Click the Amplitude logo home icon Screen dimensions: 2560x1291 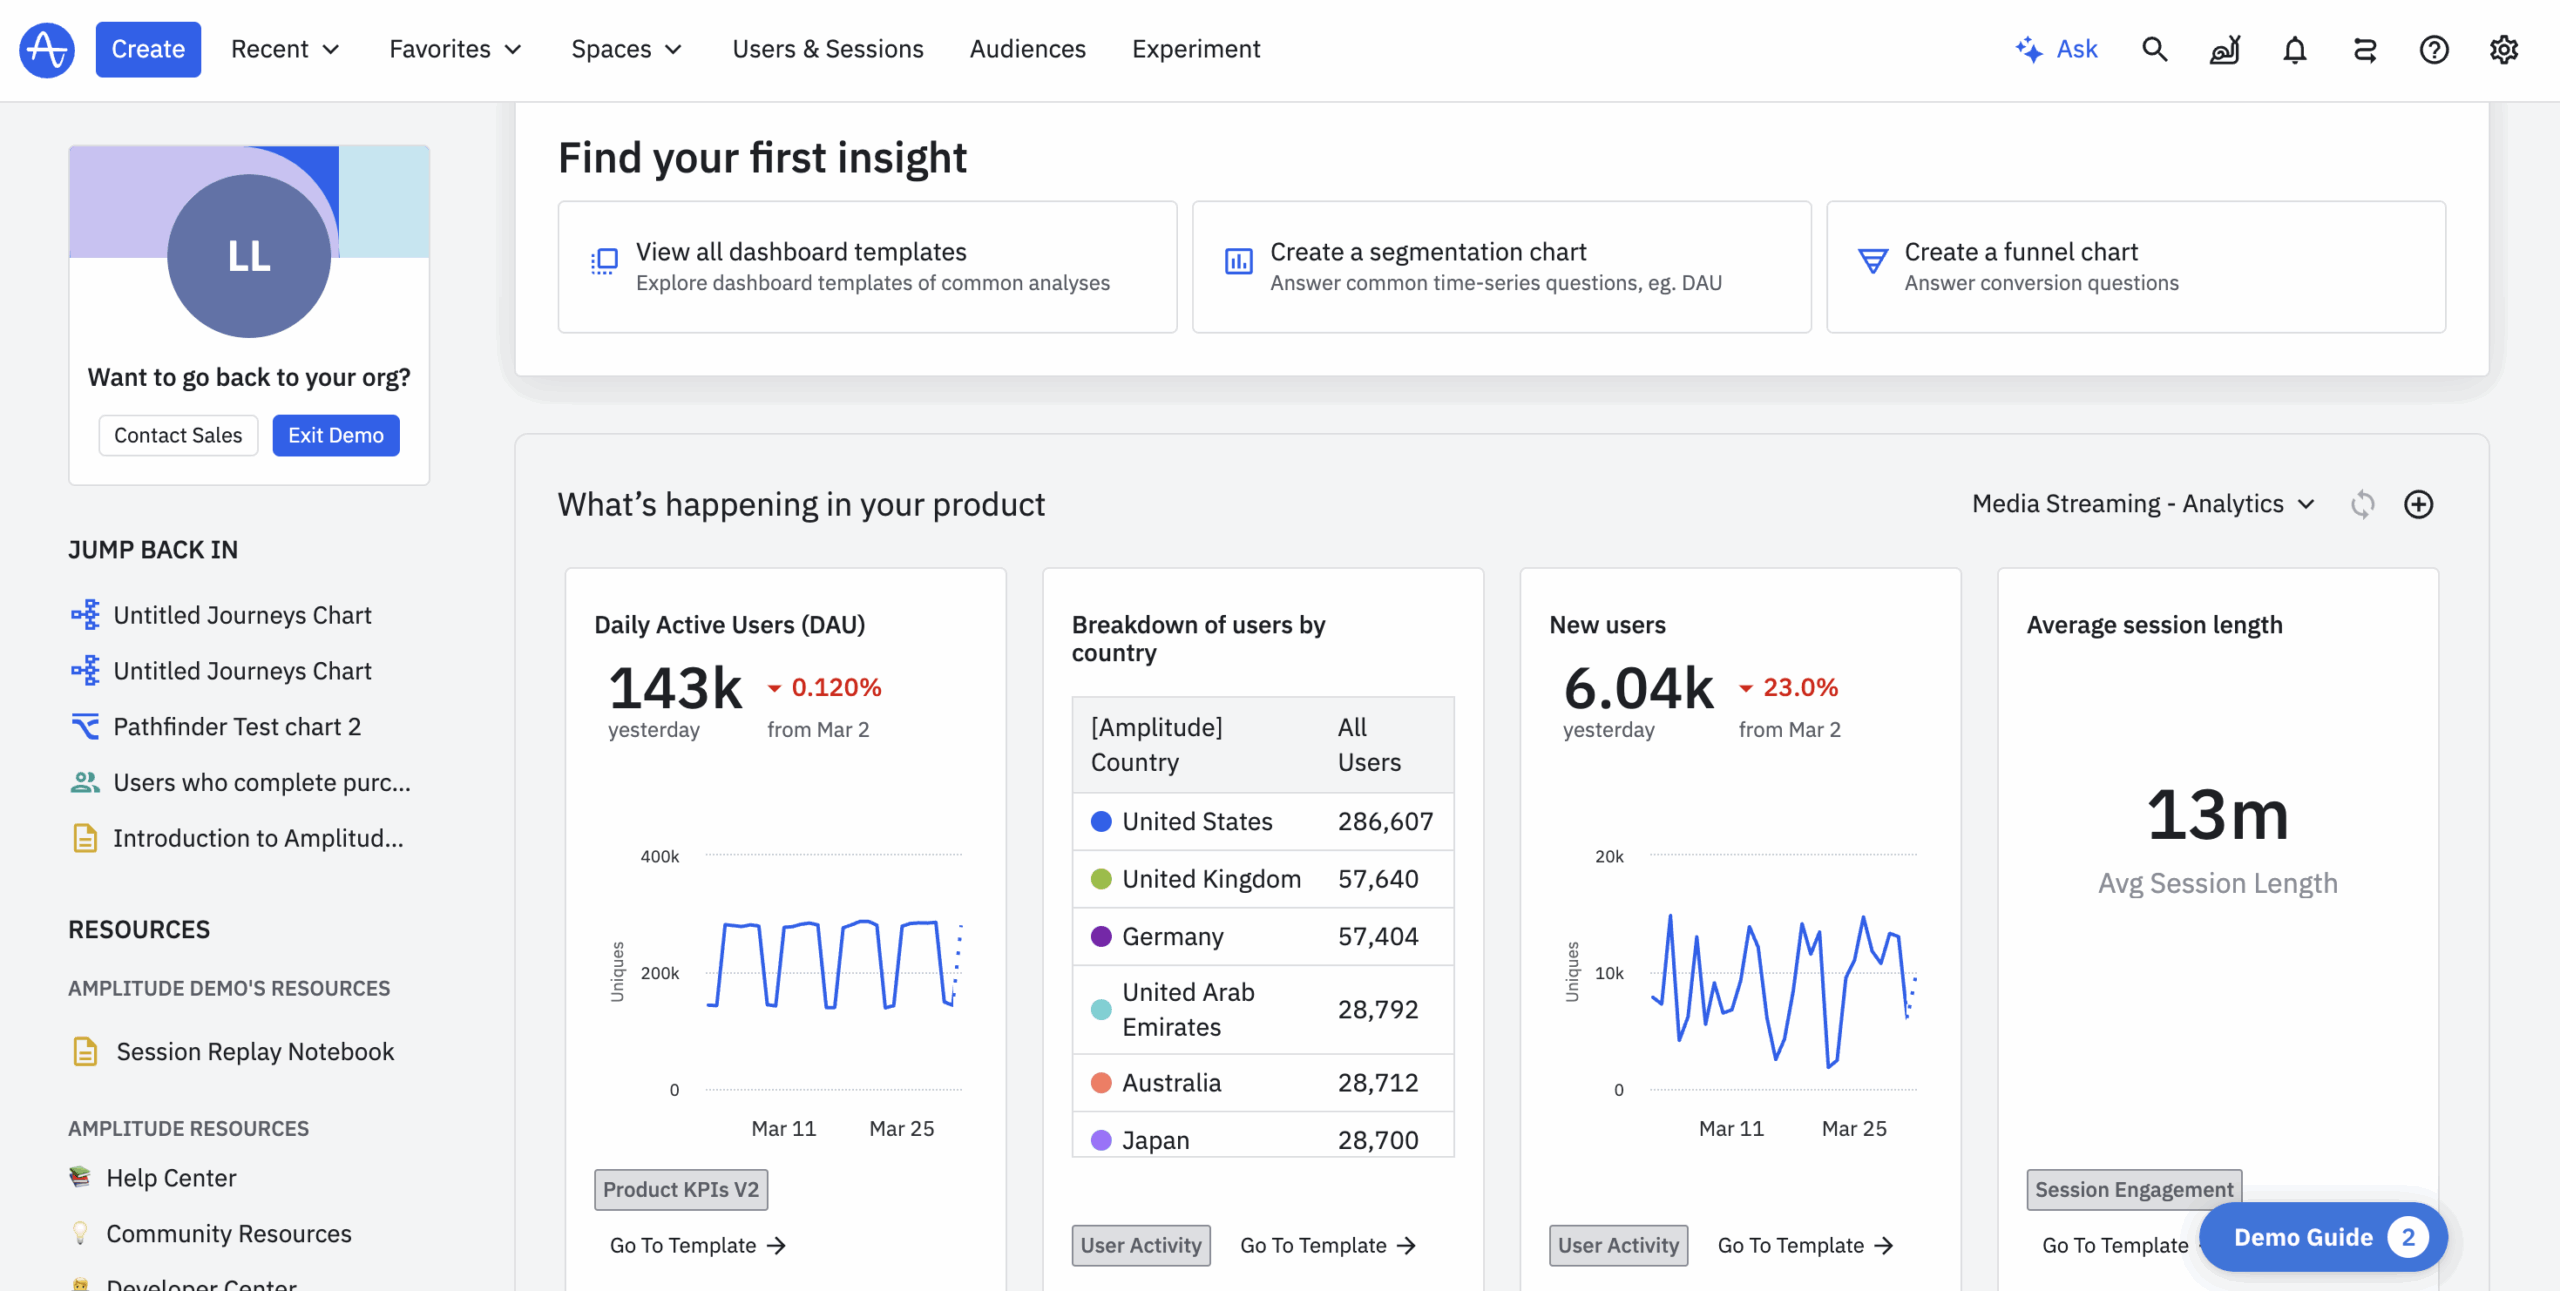coord(47,49)
